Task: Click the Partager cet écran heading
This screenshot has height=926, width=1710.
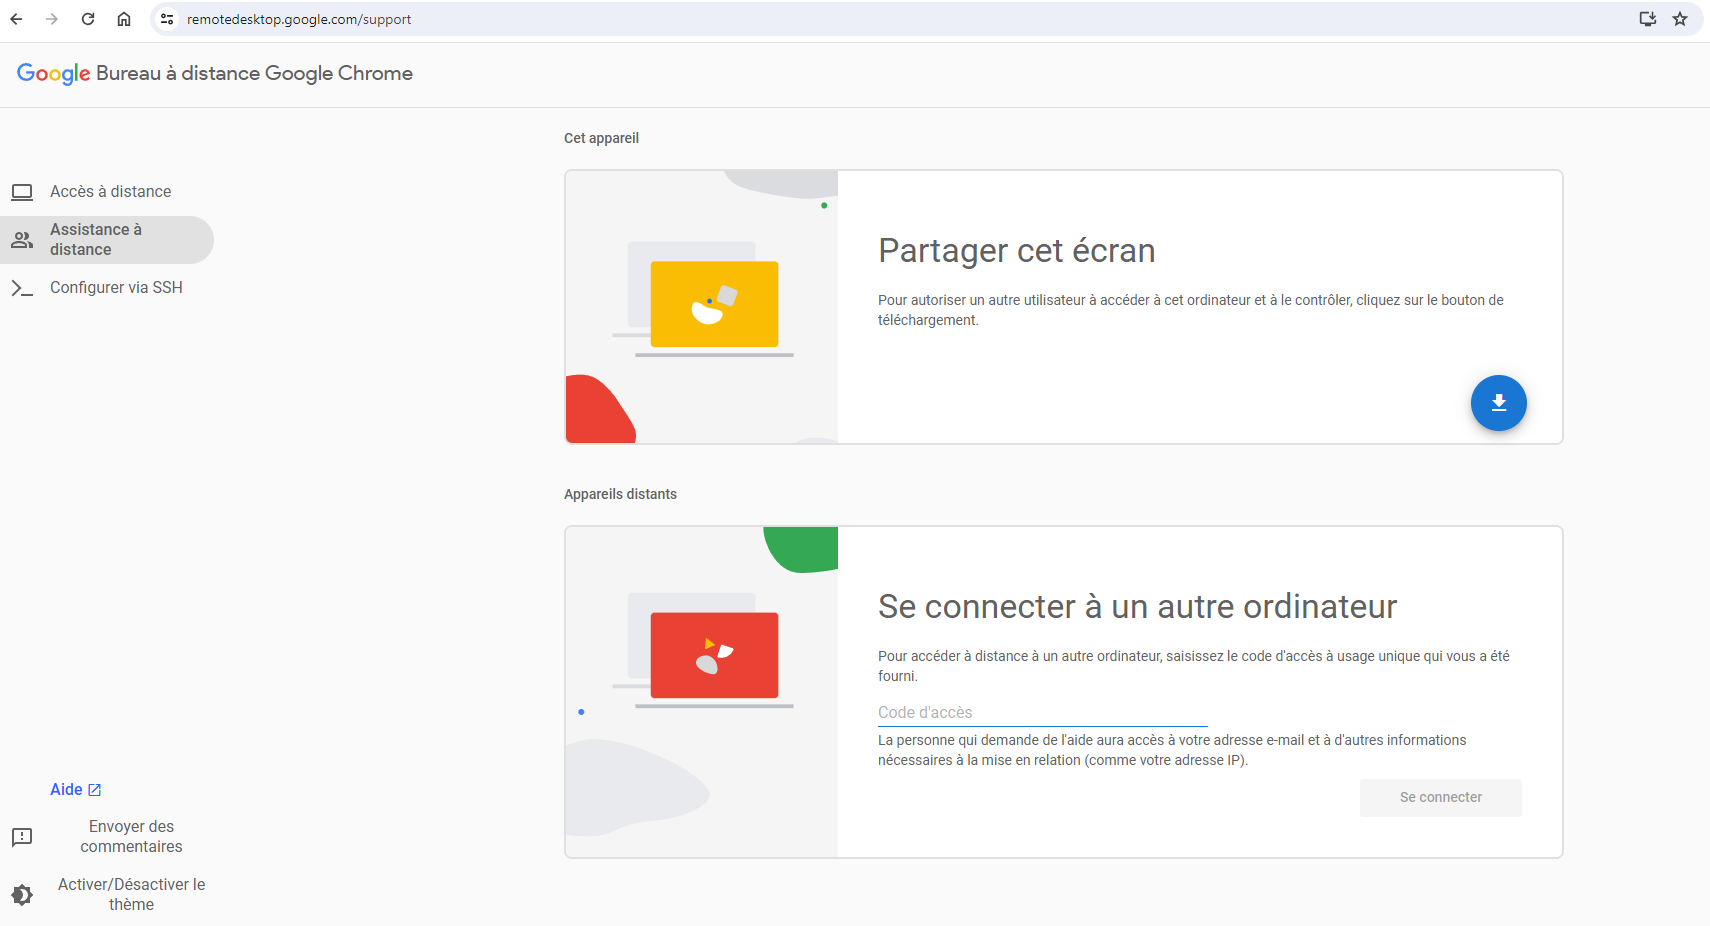Action: click(1016, 251)
